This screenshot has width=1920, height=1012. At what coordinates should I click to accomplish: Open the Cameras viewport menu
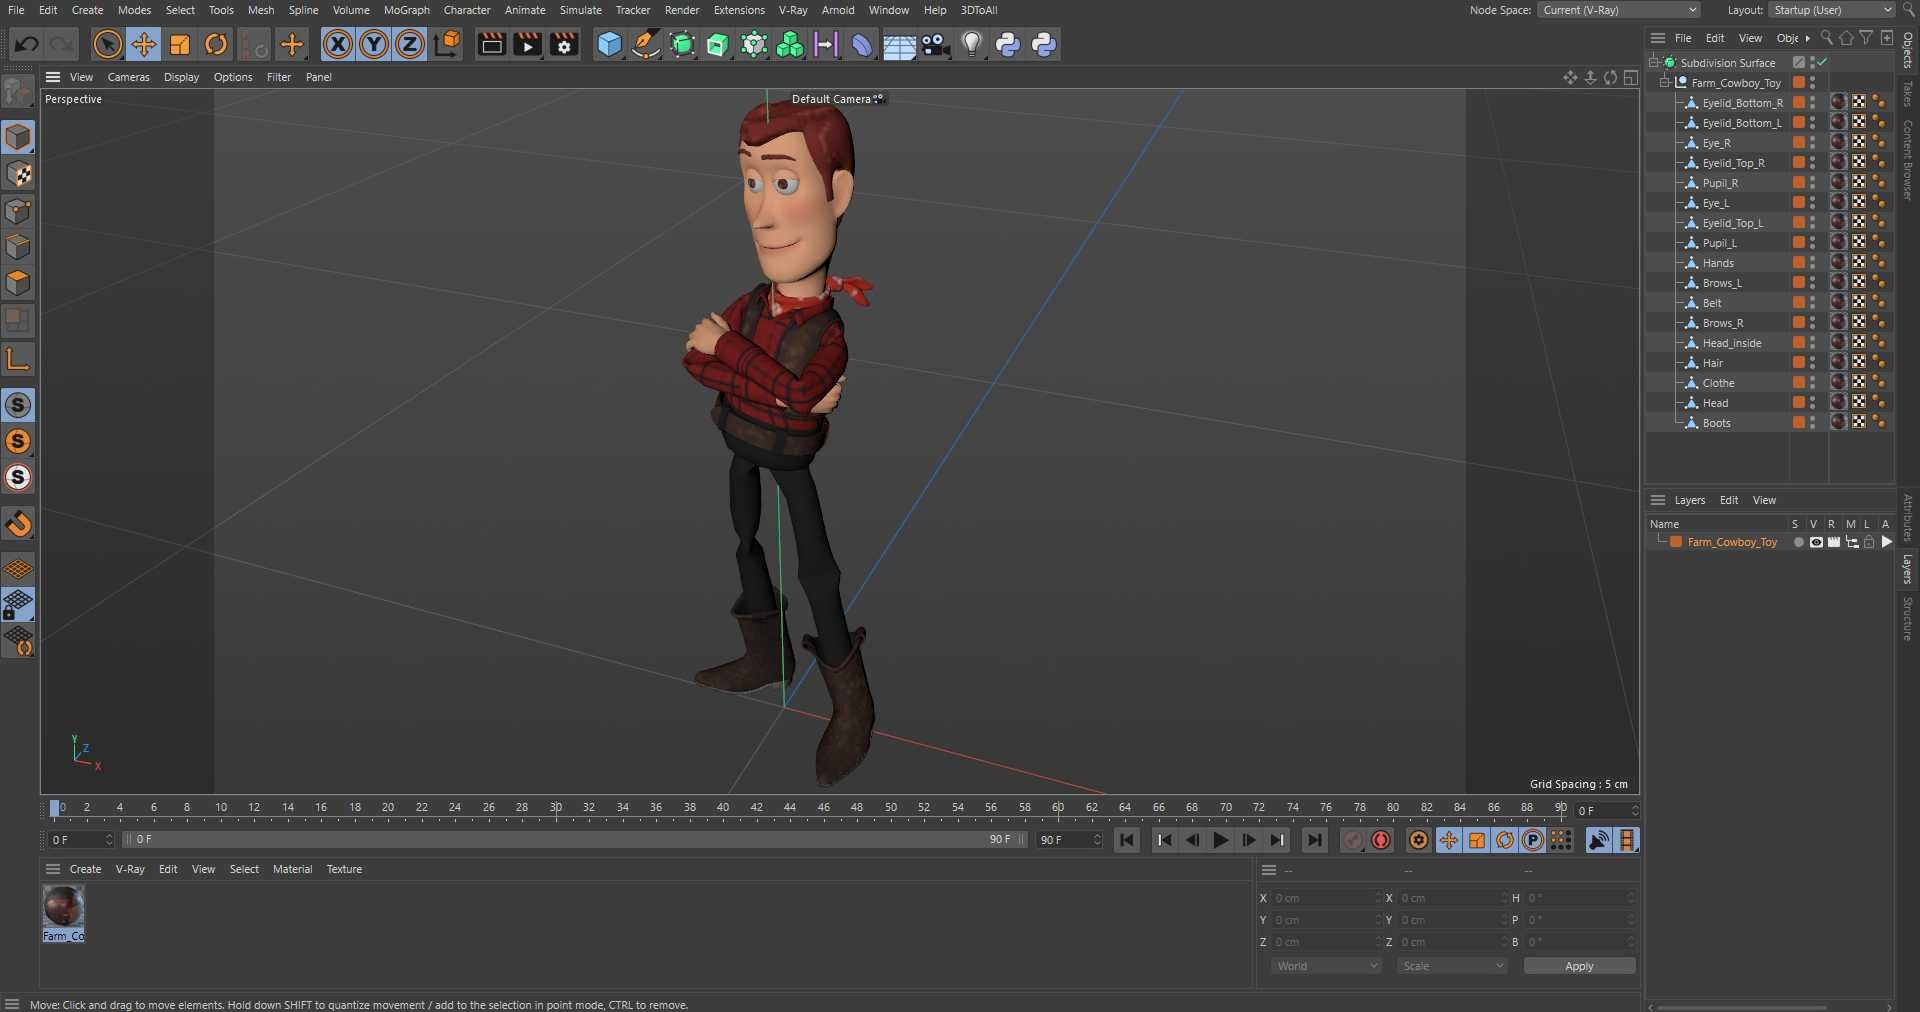point(128,77)
